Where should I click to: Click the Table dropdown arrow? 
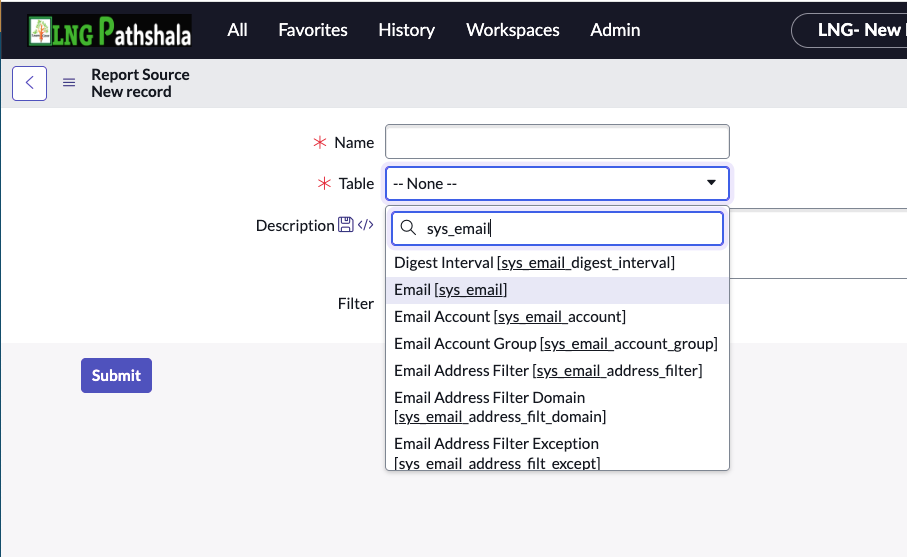(711, 183)
